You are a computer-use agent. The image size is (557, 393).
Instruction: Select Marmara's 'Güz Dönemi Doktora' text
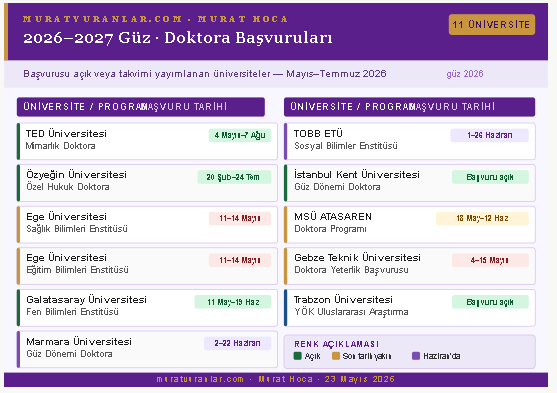pos(69,354)
